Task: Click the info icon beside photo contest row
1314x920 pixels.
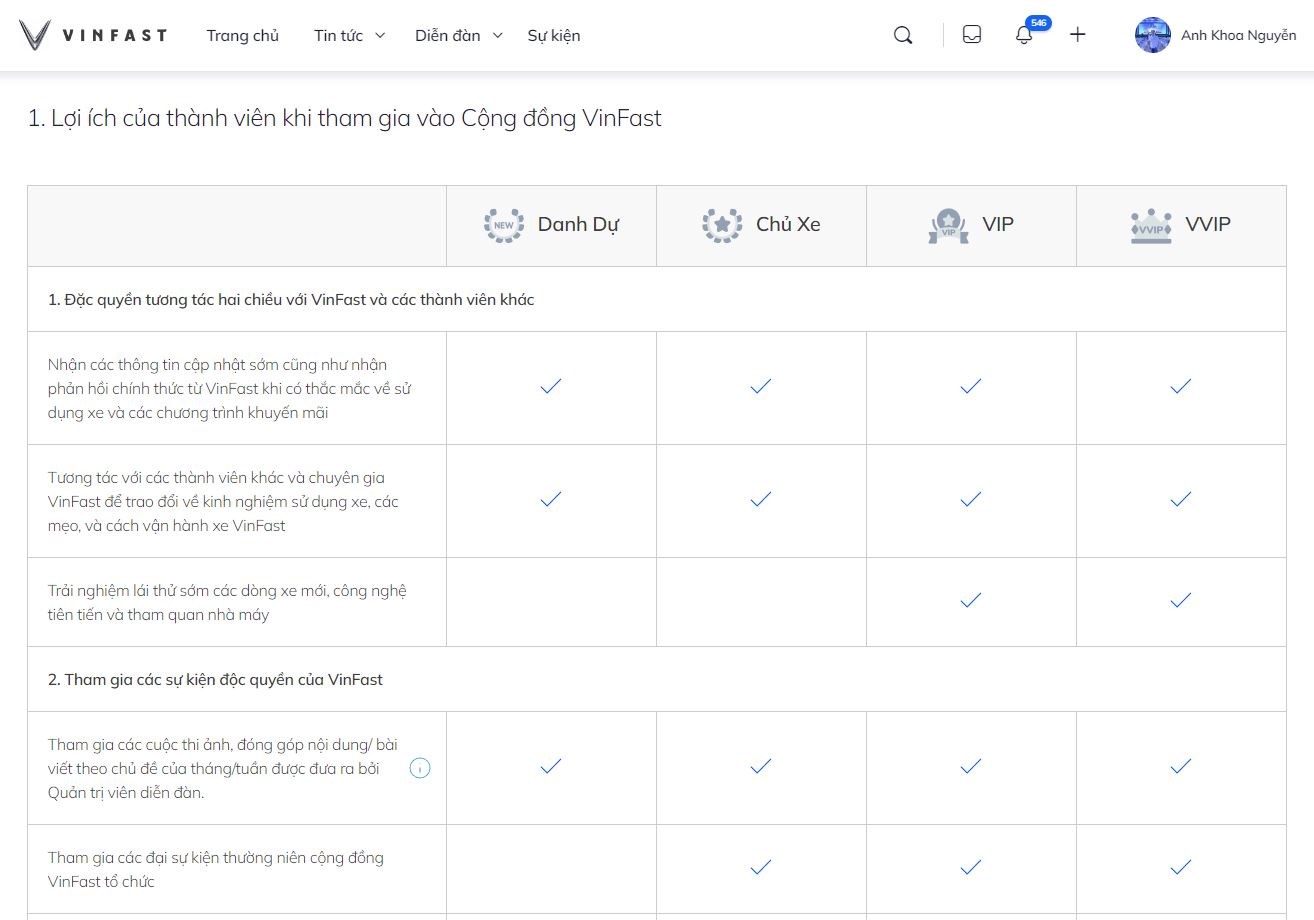Action: click(420, 768)
